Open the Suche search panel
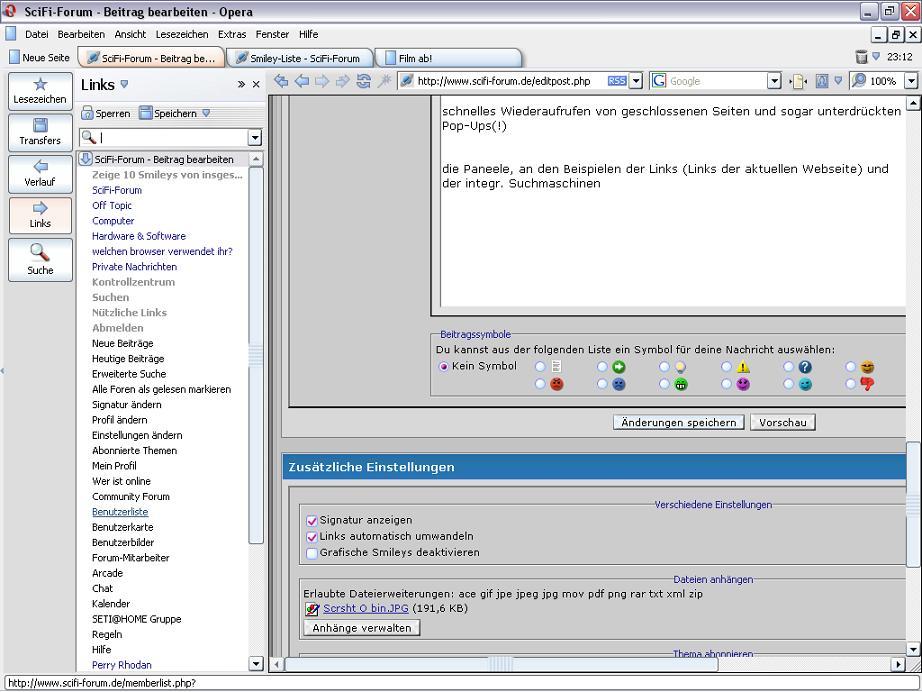 40,259
